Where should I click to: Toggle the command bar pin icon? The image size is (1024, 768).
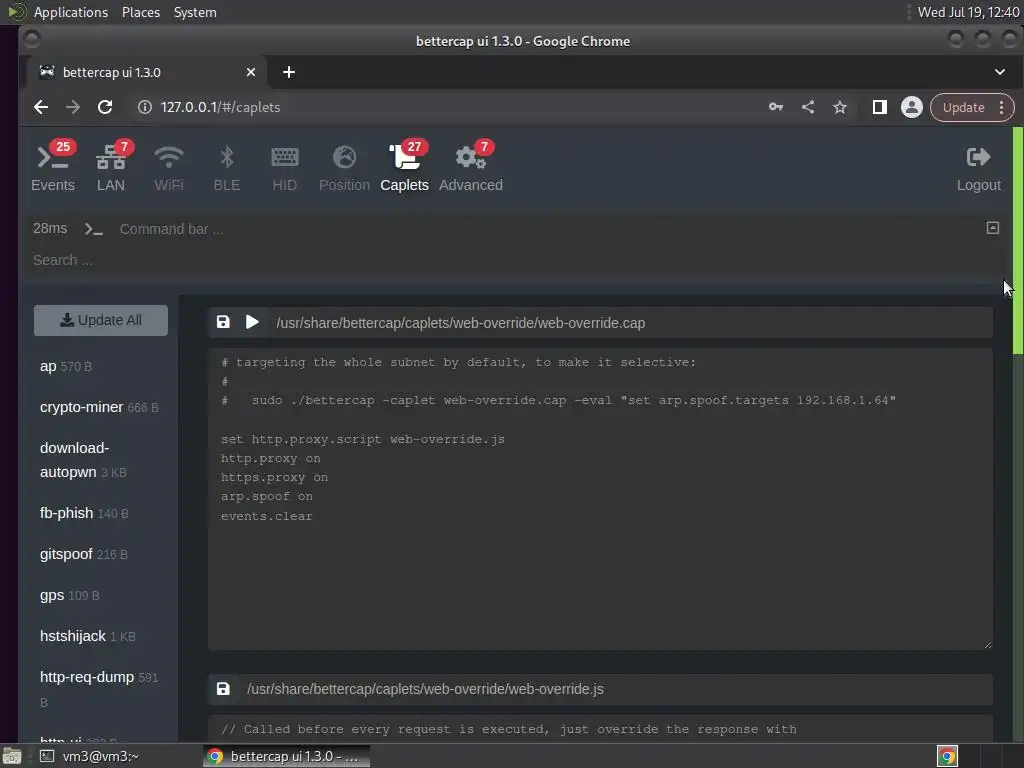pyautogui.click(x=993, y=228)
